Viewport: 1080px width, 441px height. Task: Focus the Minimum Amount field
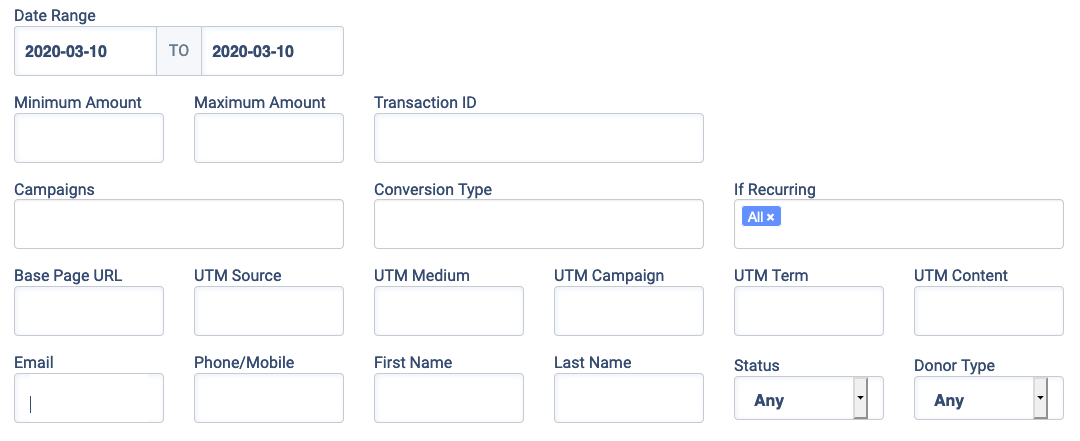pos(89,138)
